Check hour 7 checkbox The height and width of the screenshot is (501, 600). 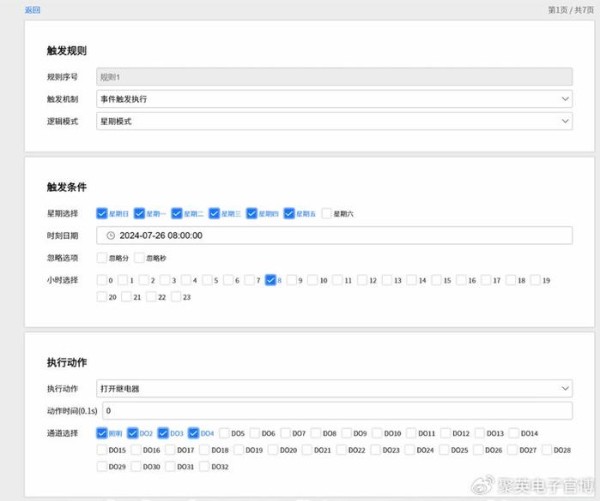[249, 280]
